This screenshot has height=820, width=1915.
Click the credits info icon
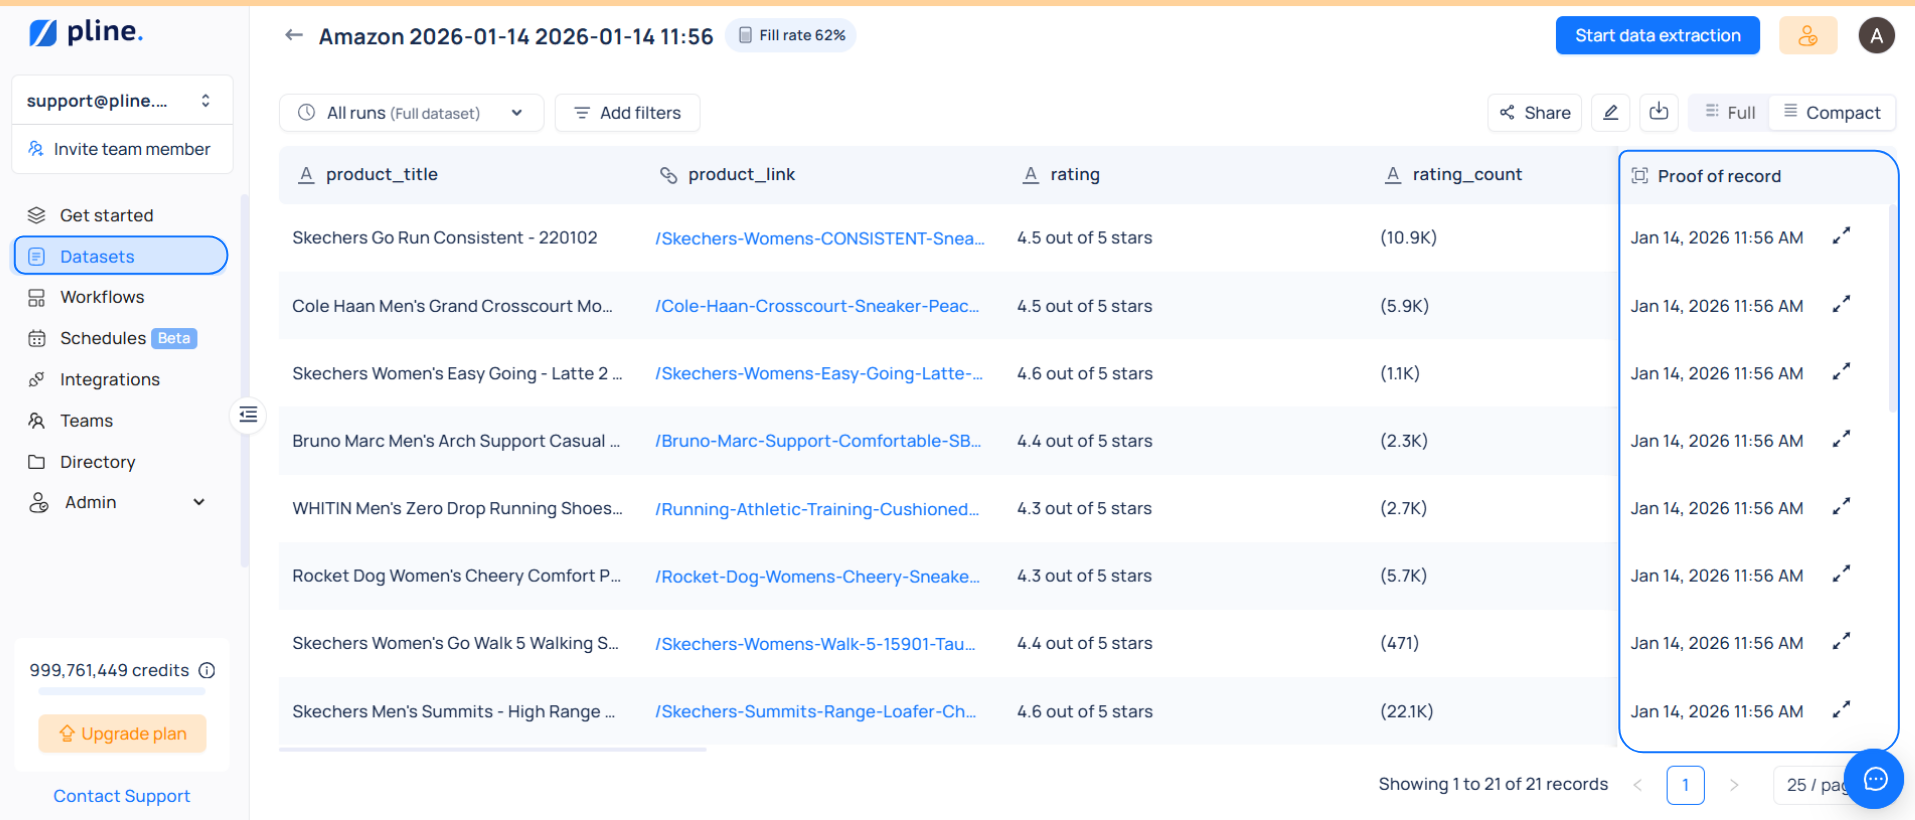[207, 671]
